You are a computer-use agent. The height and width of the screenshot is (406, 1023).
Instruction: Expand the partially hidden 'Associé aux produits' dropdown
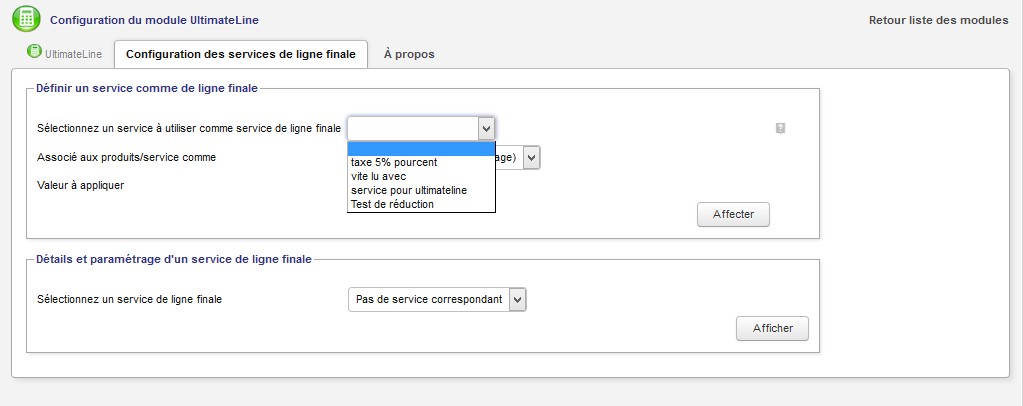pyautogui.click(x=531, y=157)
